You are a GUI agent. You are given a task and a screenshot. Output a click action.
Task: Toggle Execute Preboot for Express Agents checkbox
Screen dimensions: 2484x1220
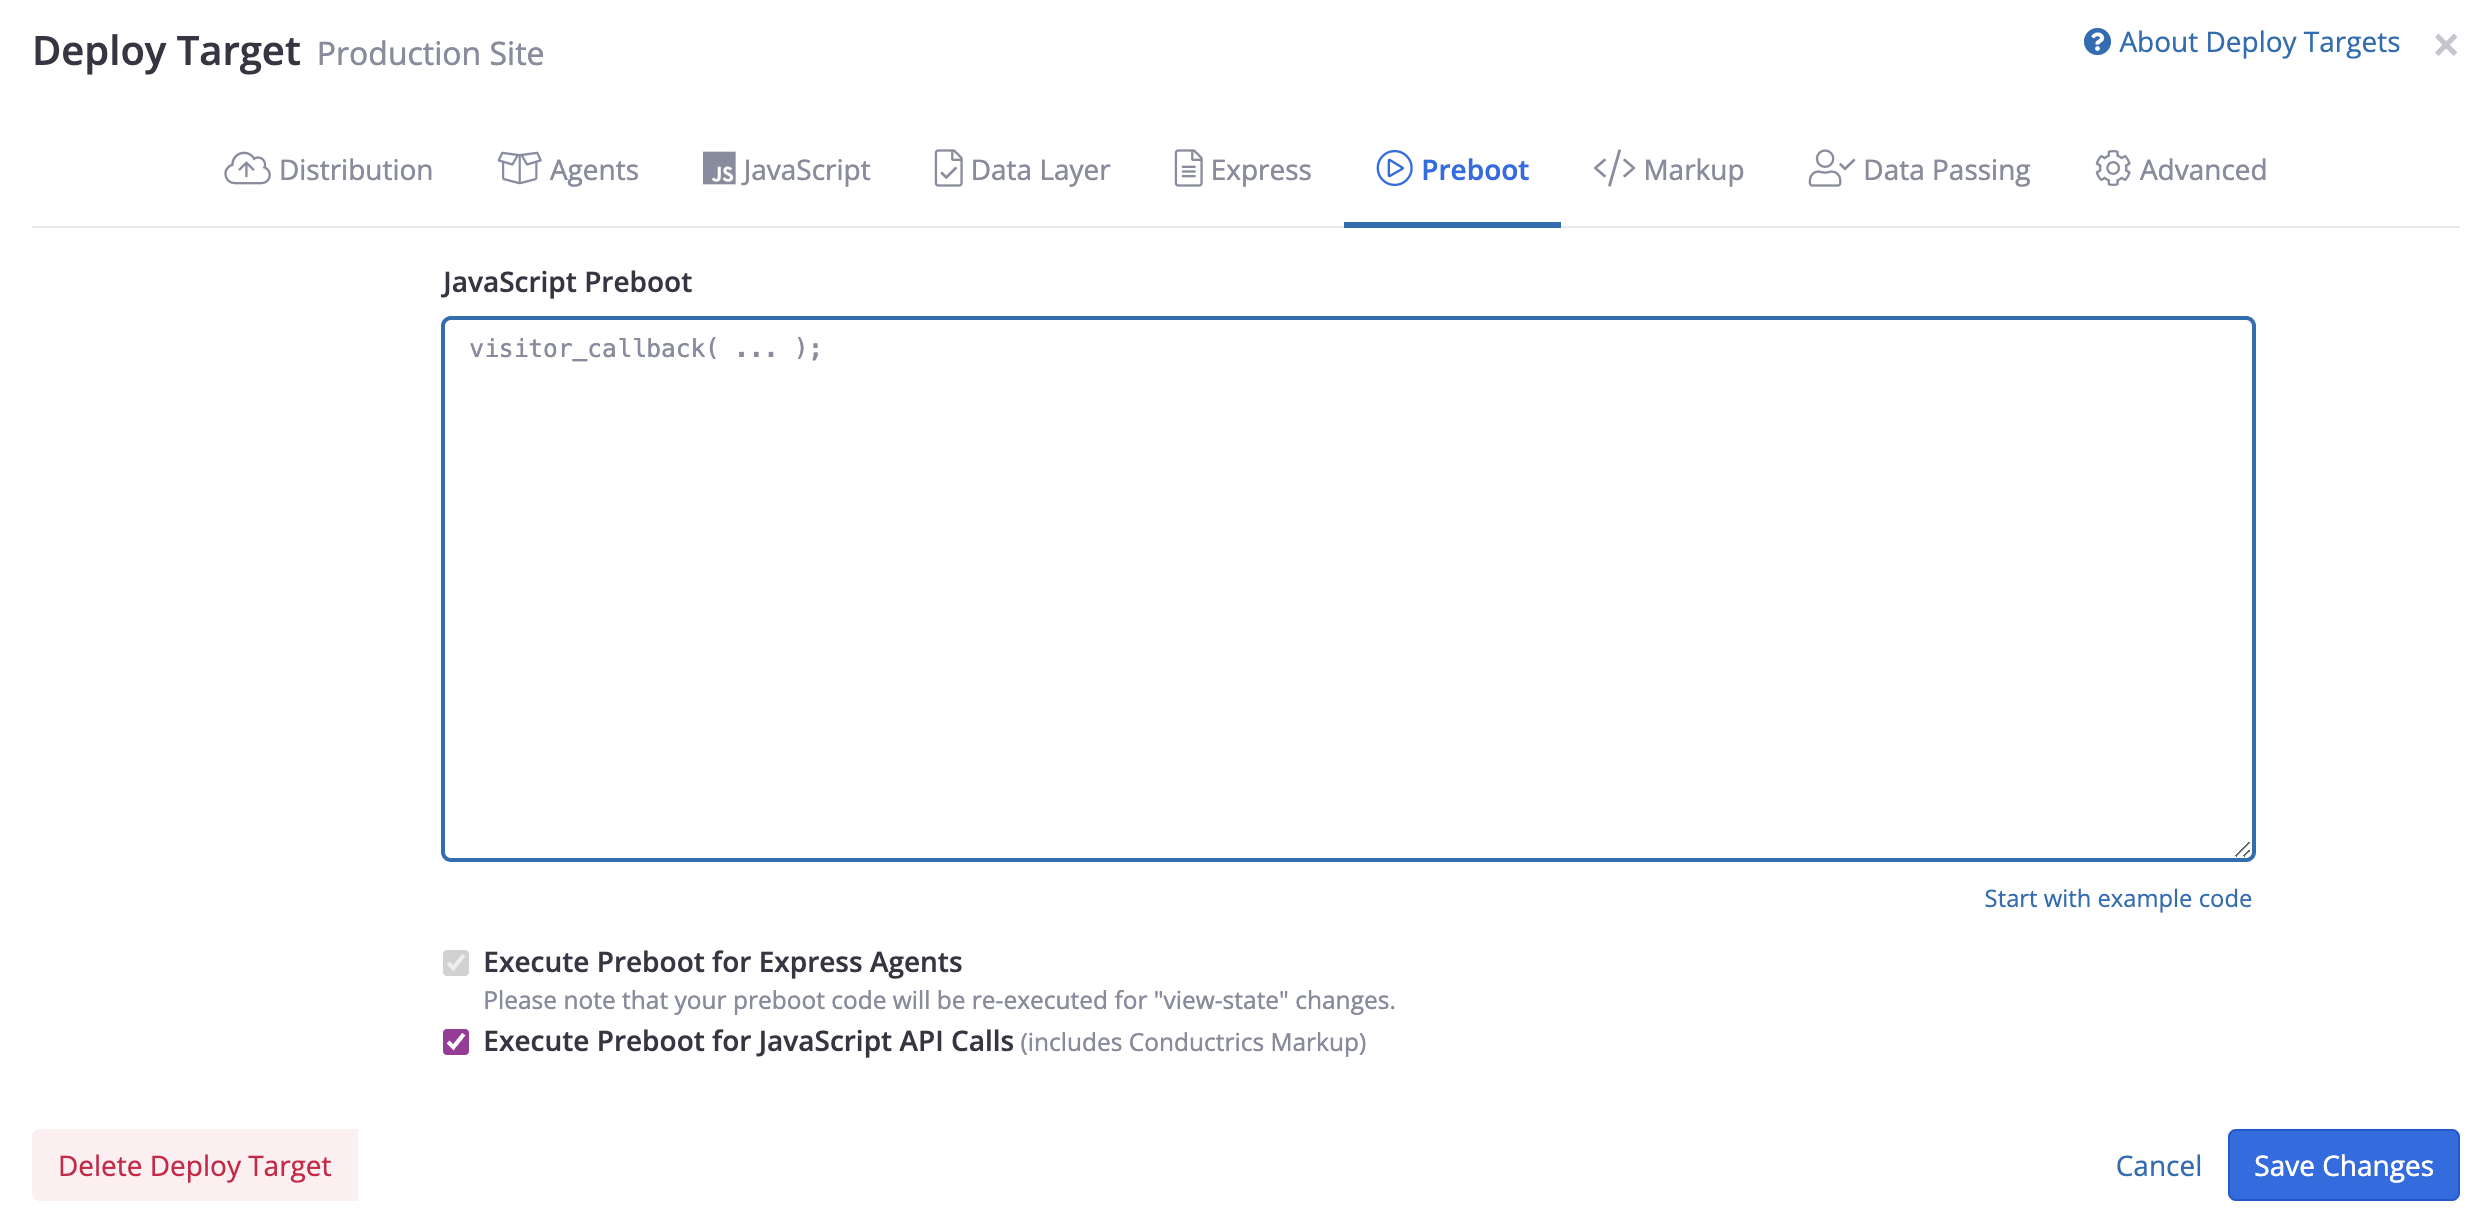coord(456,963)
